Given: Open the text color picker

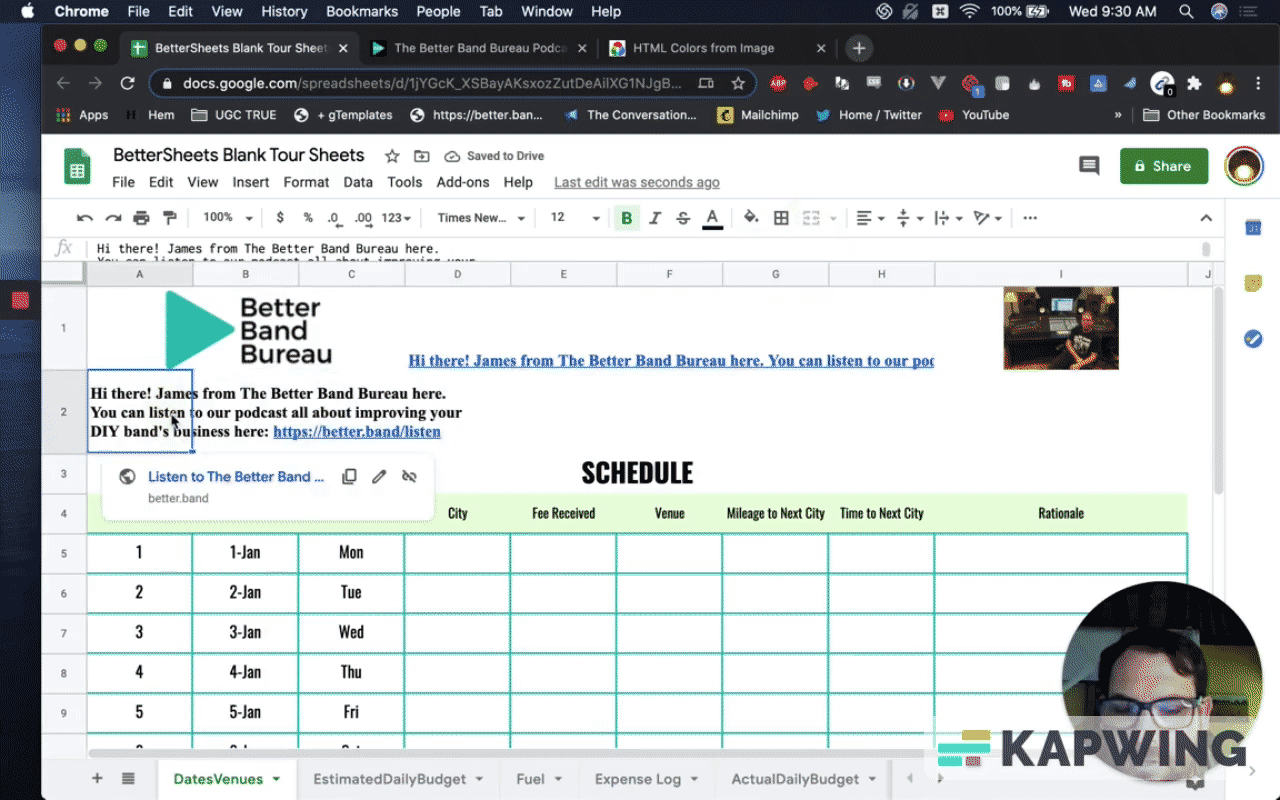Looking at the screenshot, I should click(x=712, y=218).
